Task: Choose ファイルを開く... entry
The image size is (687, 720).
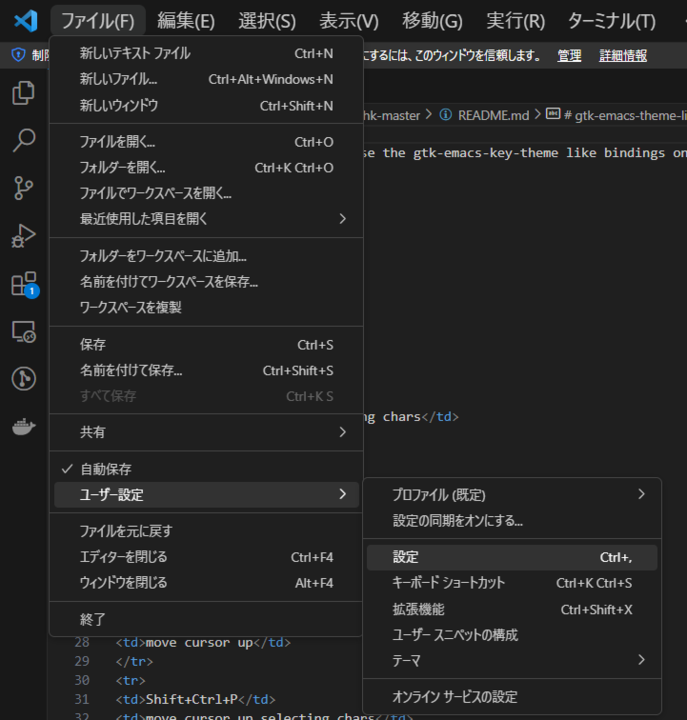Action: (x=206, y=141)
